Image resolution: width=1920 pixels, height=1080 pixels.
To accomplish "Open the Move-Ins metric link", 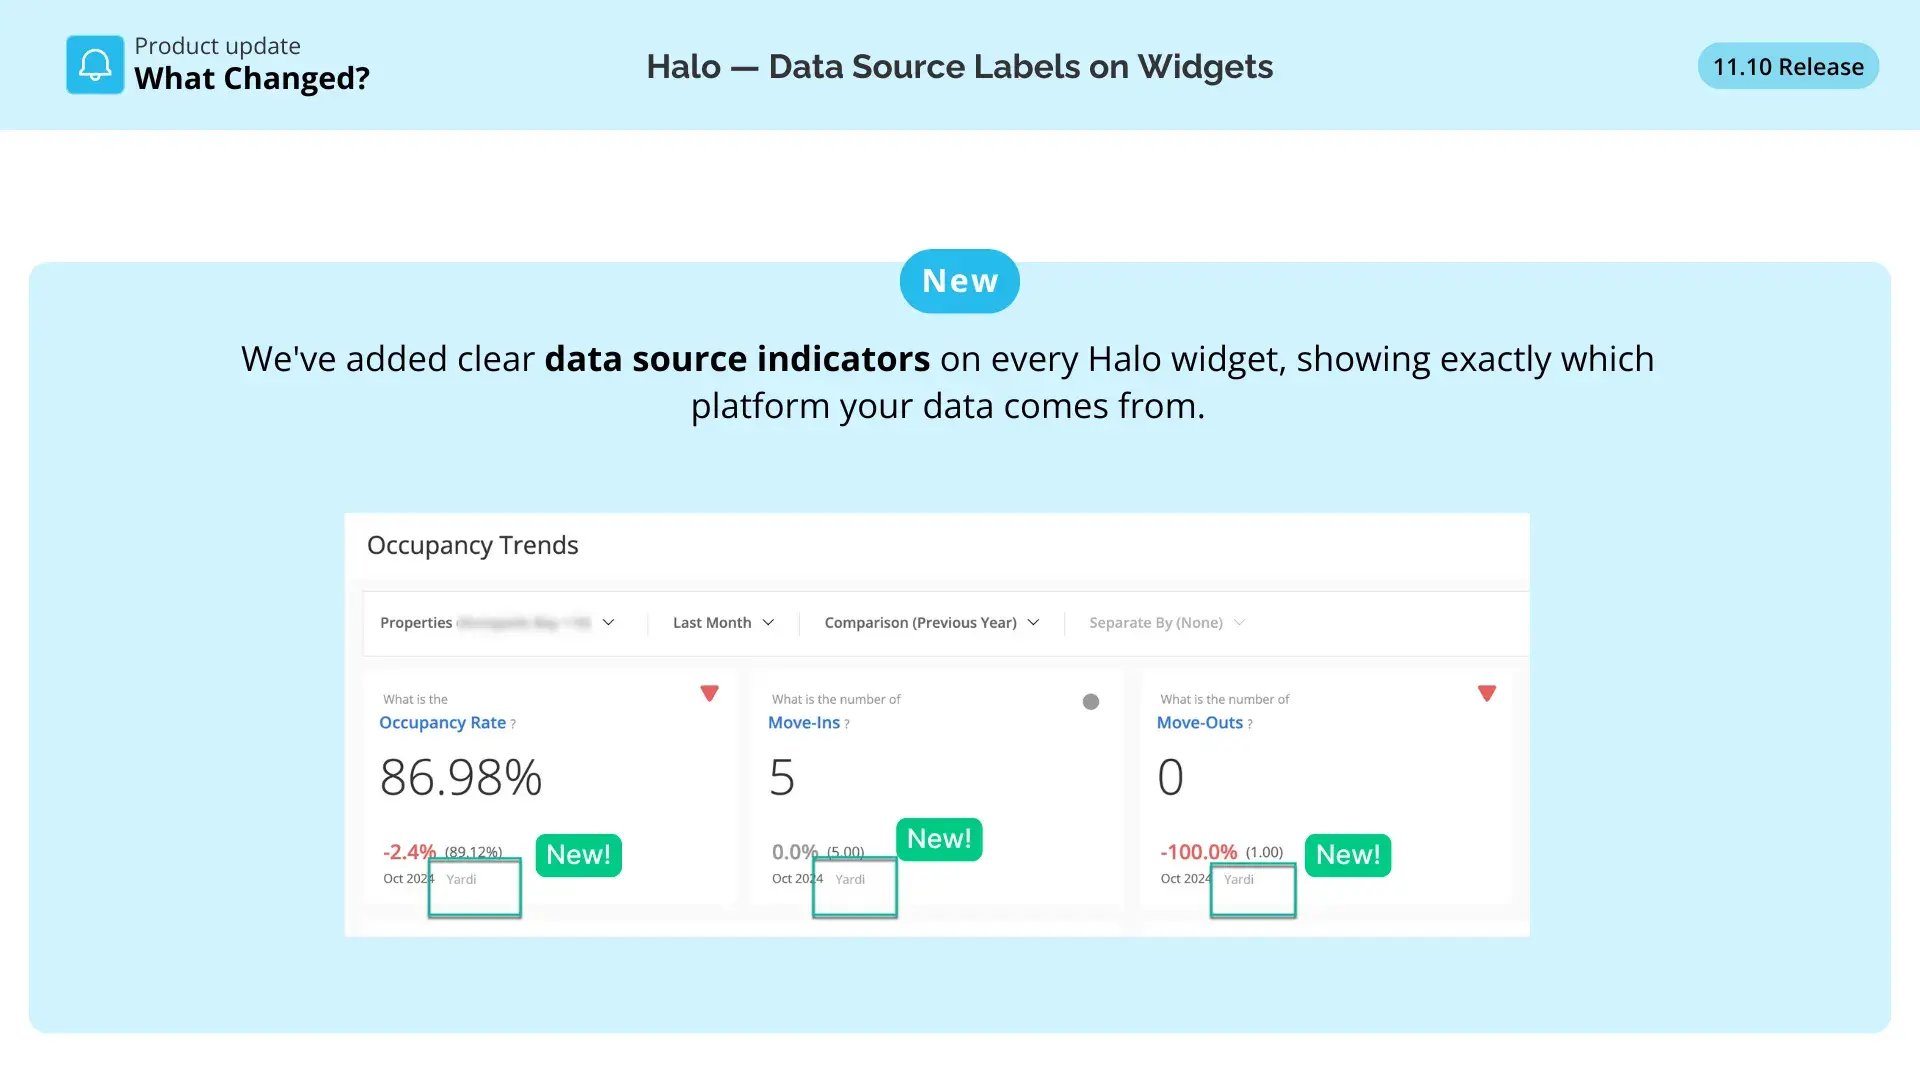I will point(803,723).
